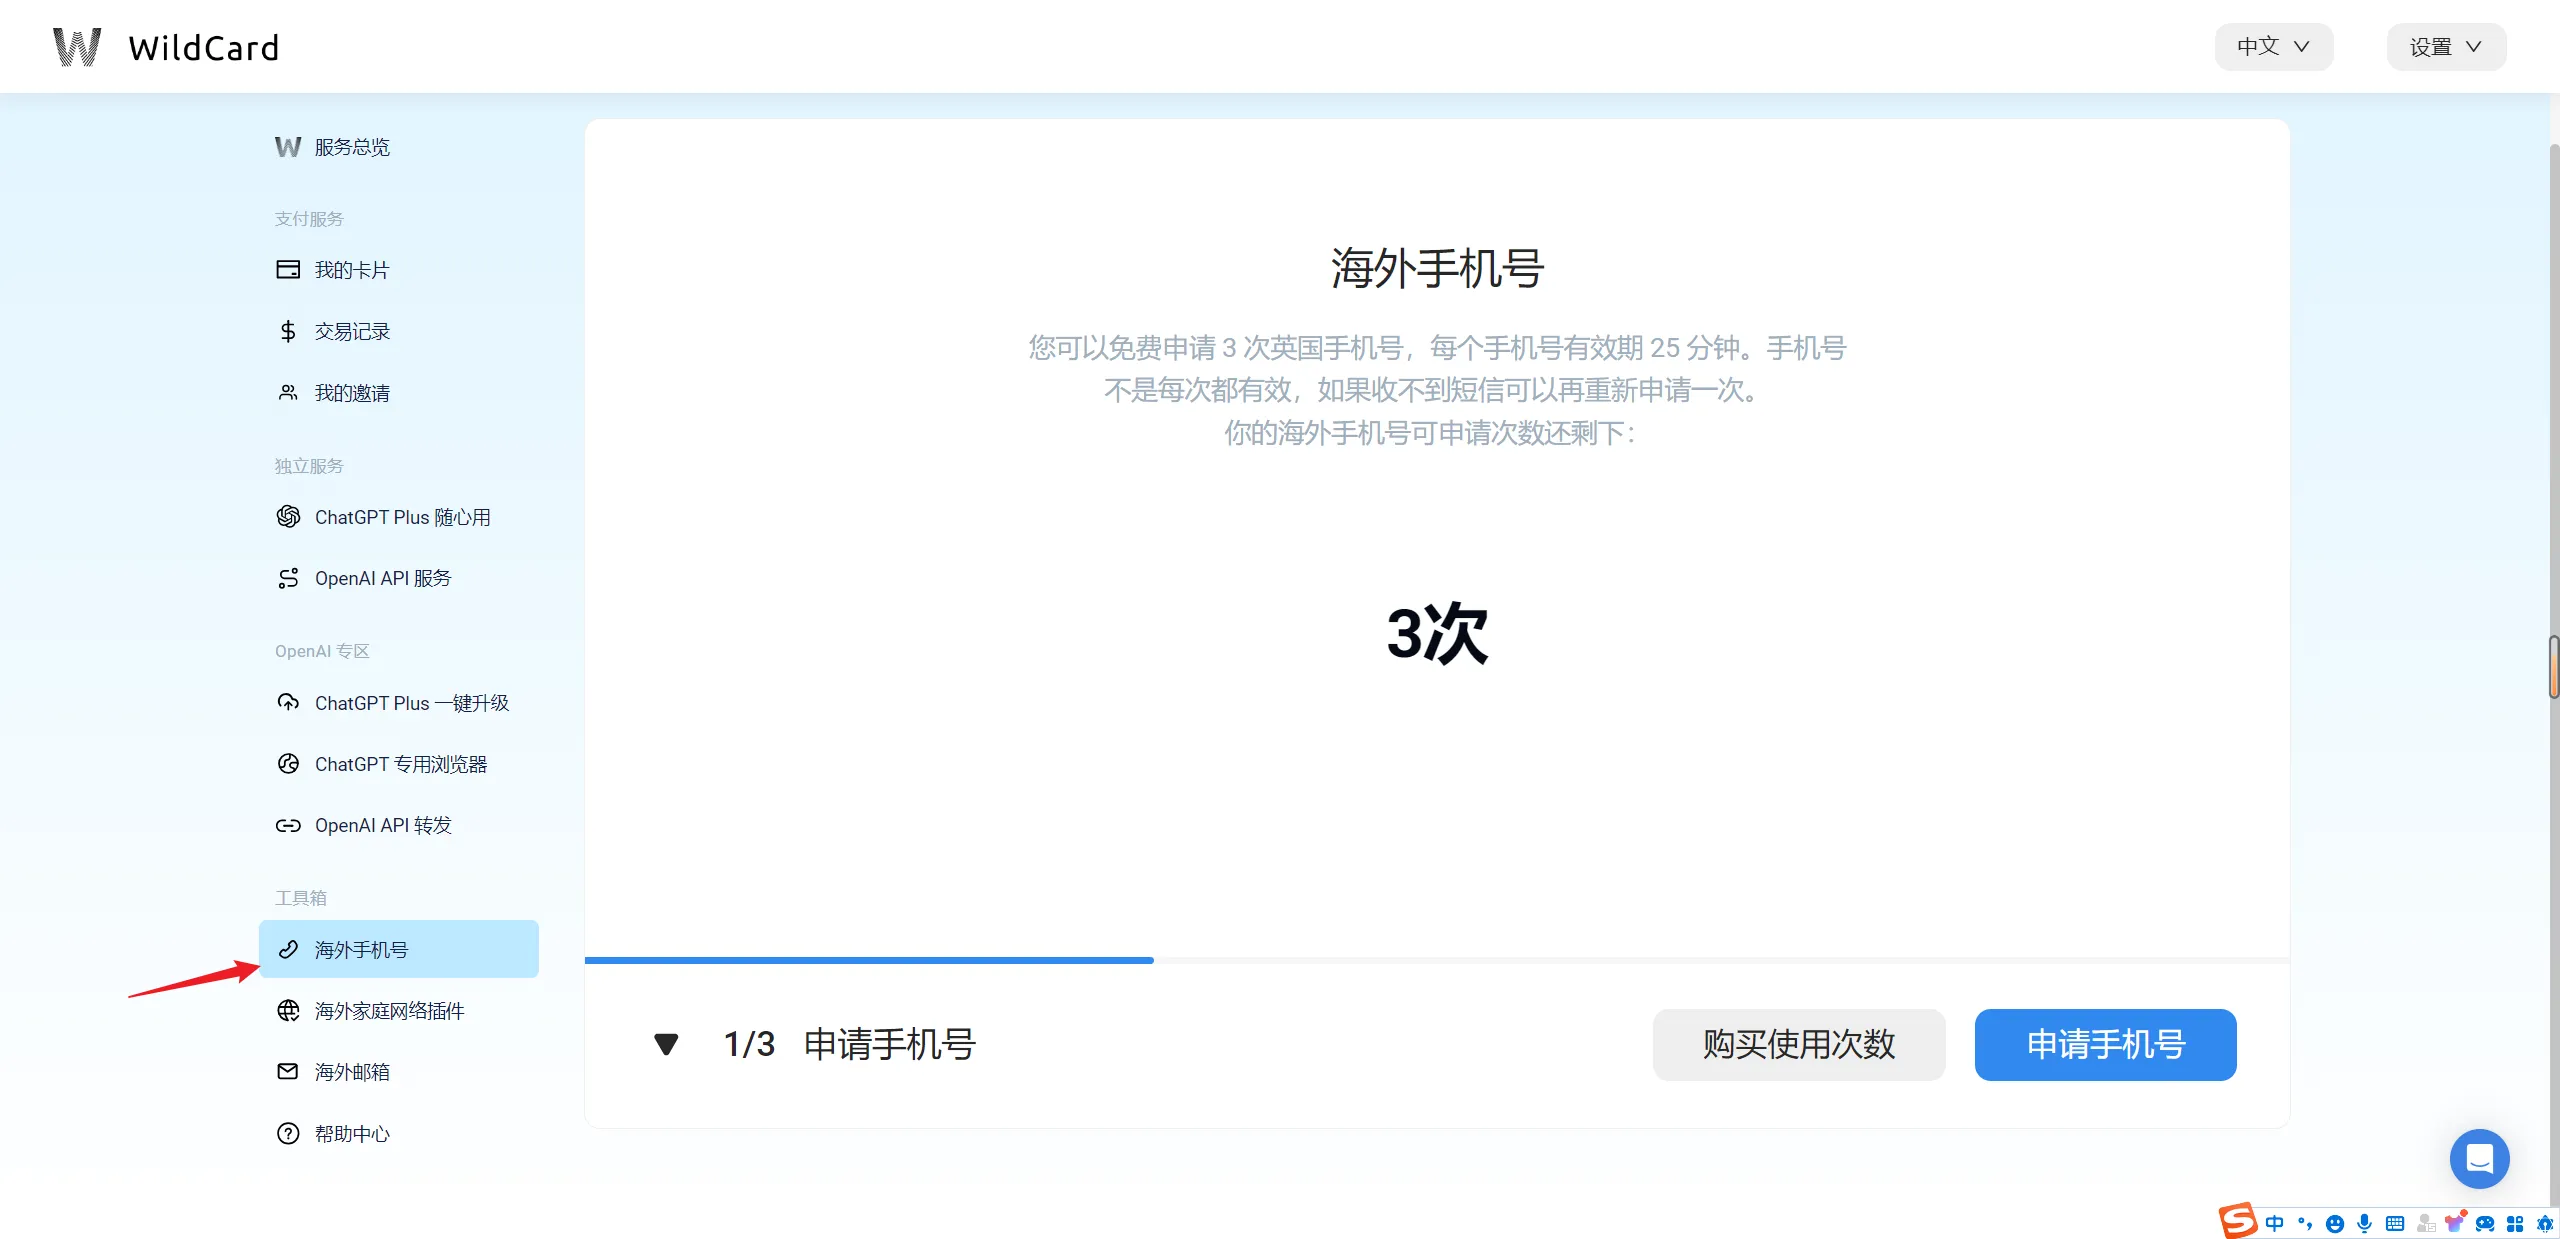Click the 购买使用次数 button
2560x1239 pixels.
coord(1798,1043)
